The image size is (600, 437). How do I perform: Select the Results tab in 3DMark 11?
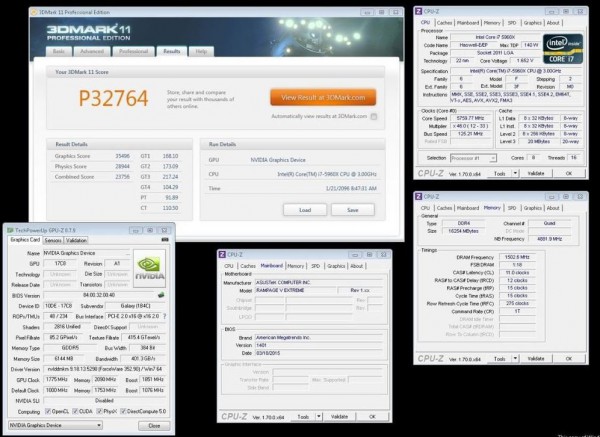tap(171, 51)
